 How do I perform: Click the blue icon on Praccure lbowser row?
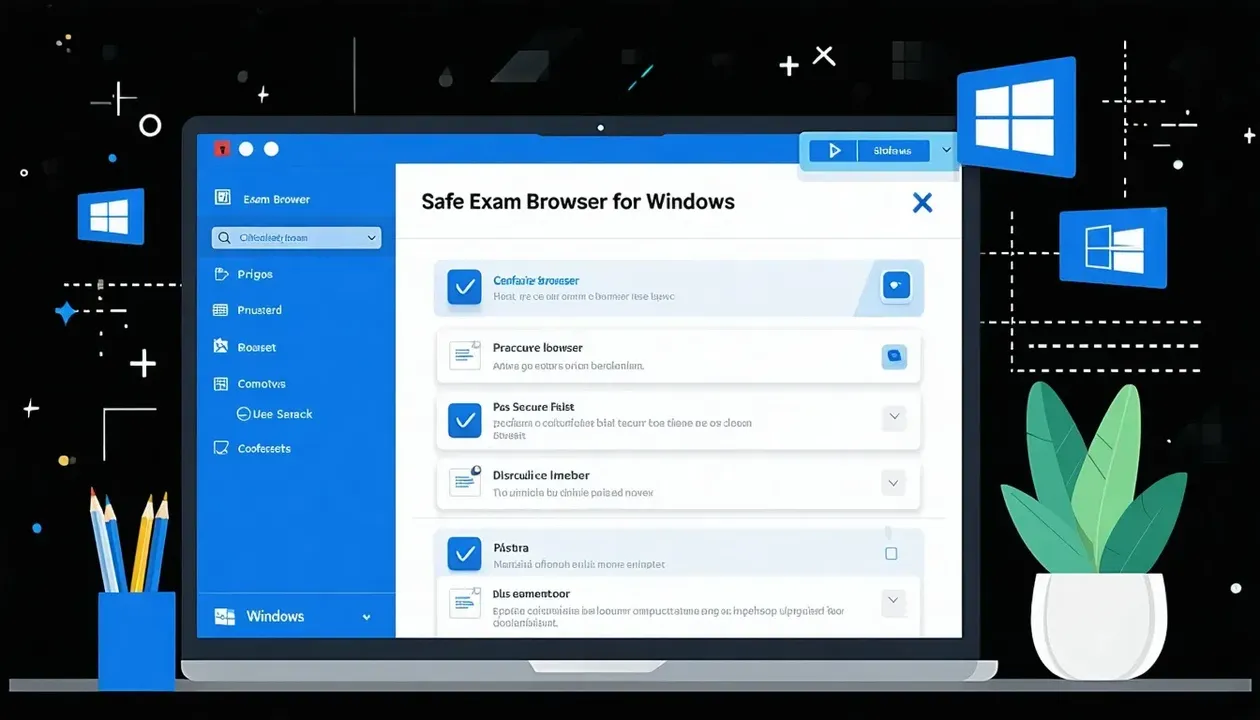[894, 355]
